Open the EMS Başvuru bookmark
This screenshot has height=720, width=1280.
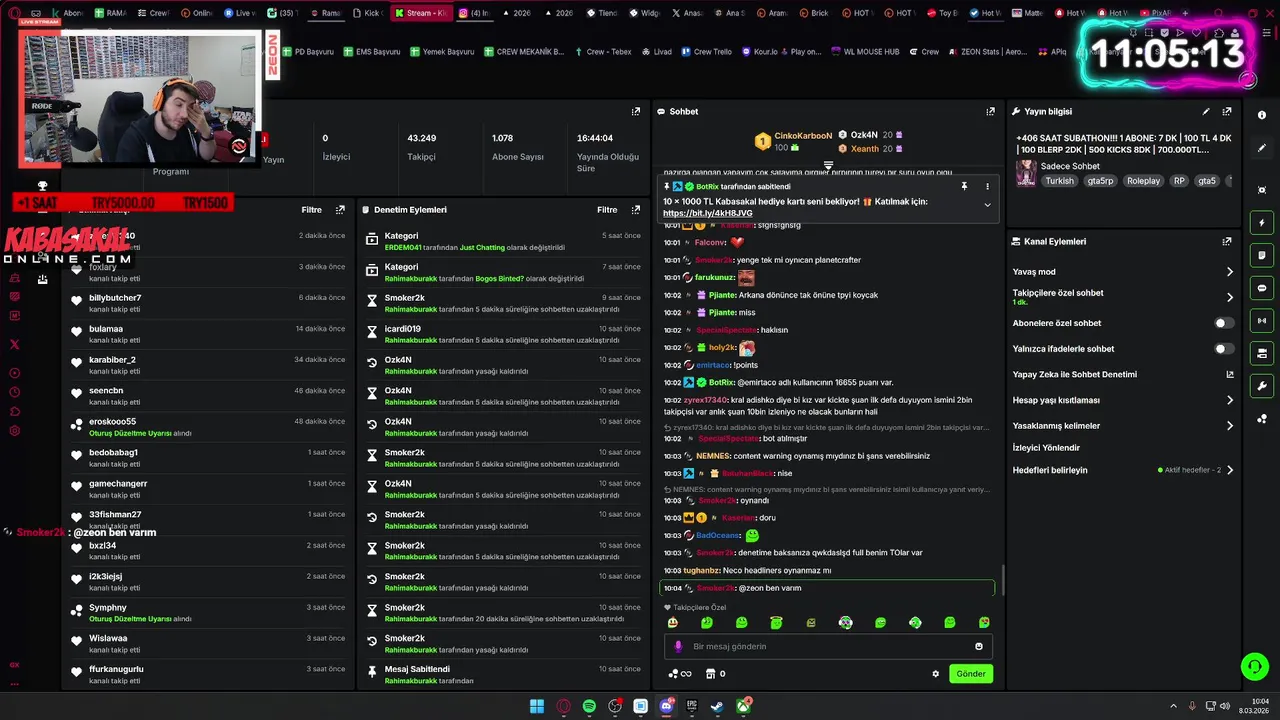pyautogui.click(x=371, y=52)
